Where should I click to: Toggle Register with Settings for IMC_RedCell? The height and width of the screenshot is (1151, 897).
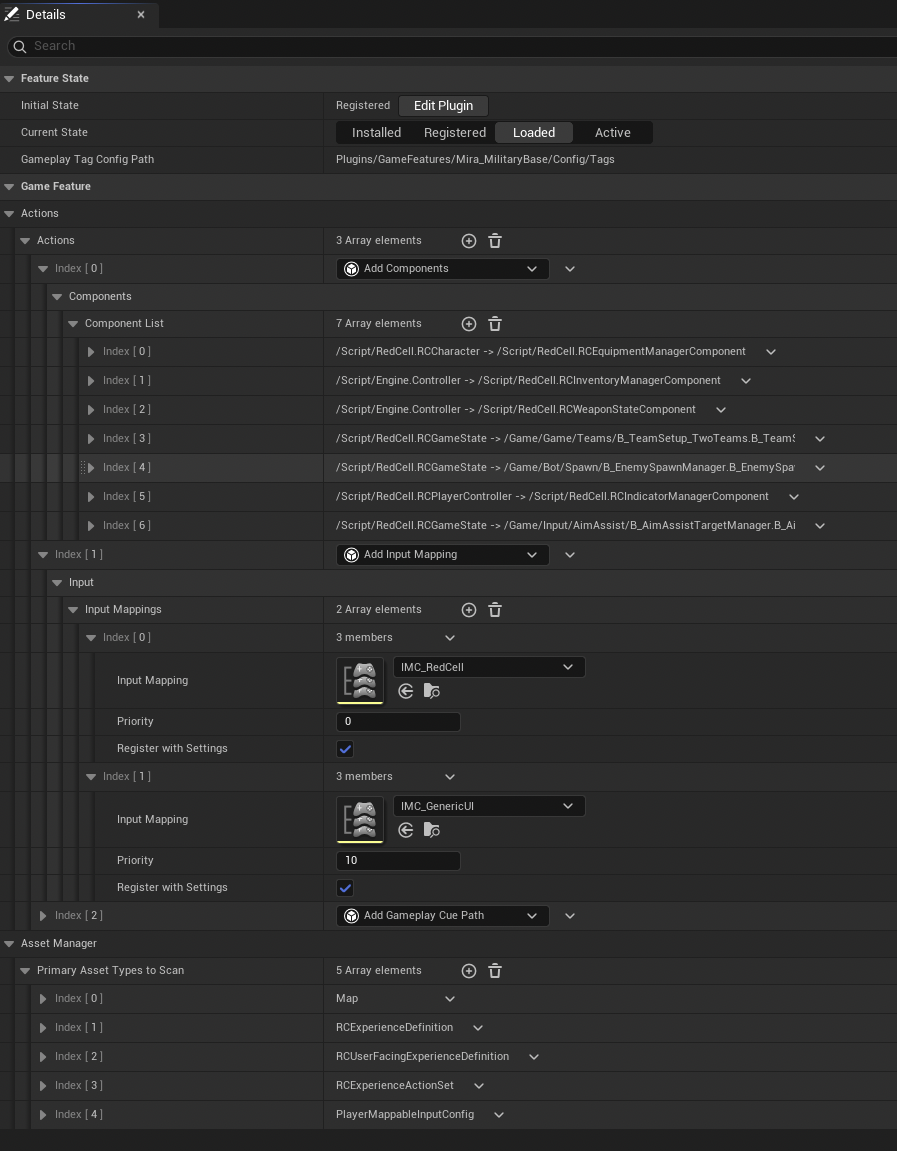point(345,749)
